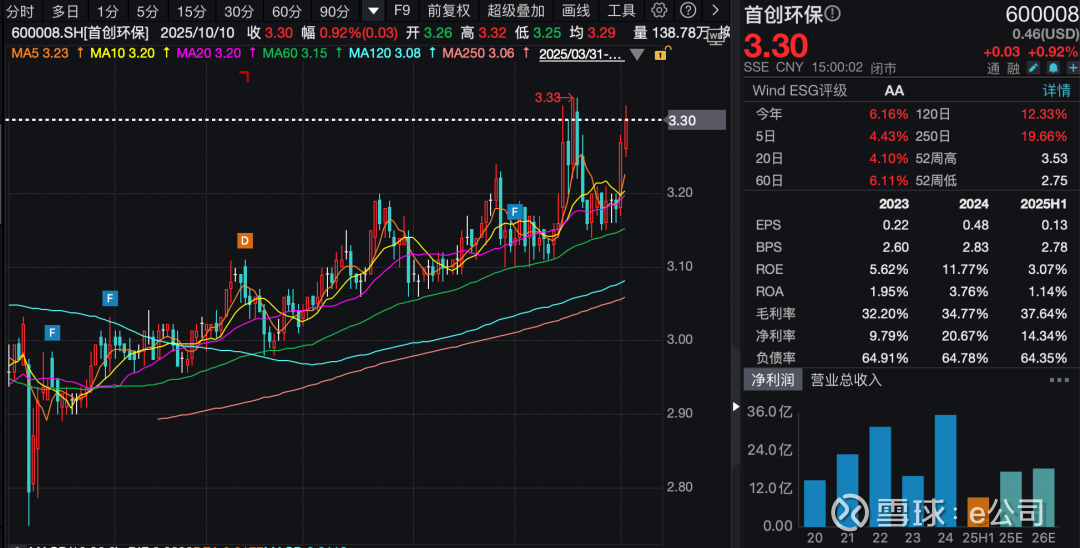The image size is (1080, 548).
Task: Click the 融 margin trading indicator
Action: 1014,68
